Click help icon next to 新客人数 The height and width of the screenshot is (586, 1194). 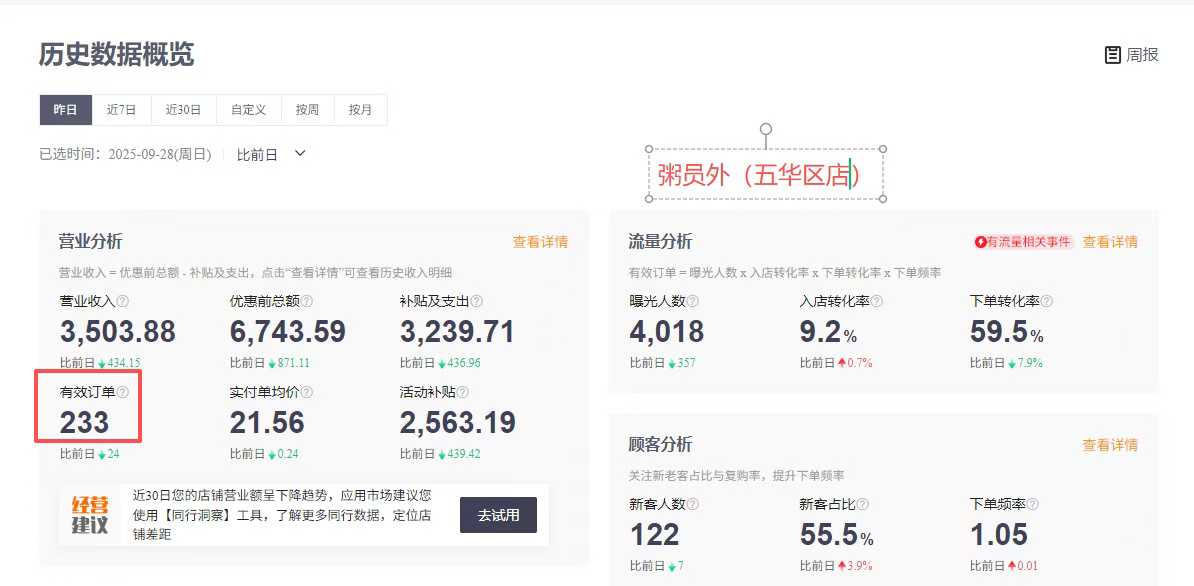692,505
